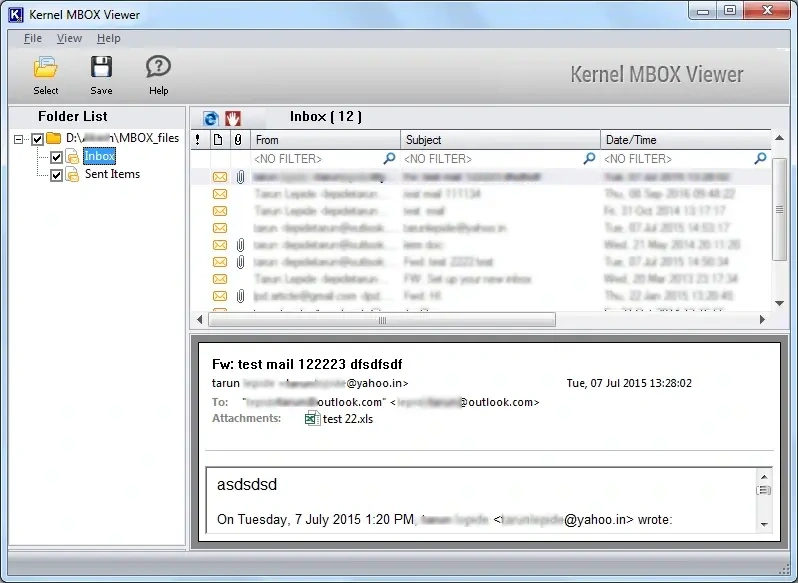Click email list scroll down arrow
The height and width of the screenshot is (583, 798).
779,303
